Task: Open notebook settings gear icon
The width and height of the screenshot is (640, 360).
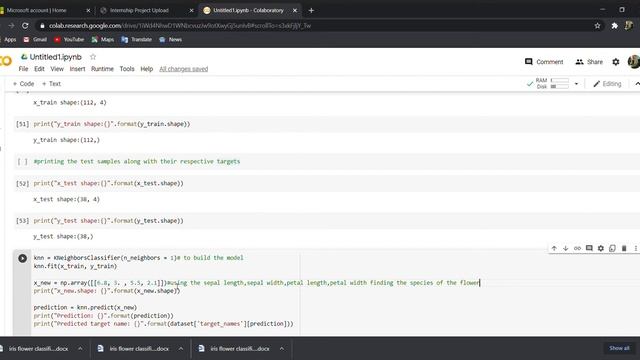Action: tap(616, 62)
